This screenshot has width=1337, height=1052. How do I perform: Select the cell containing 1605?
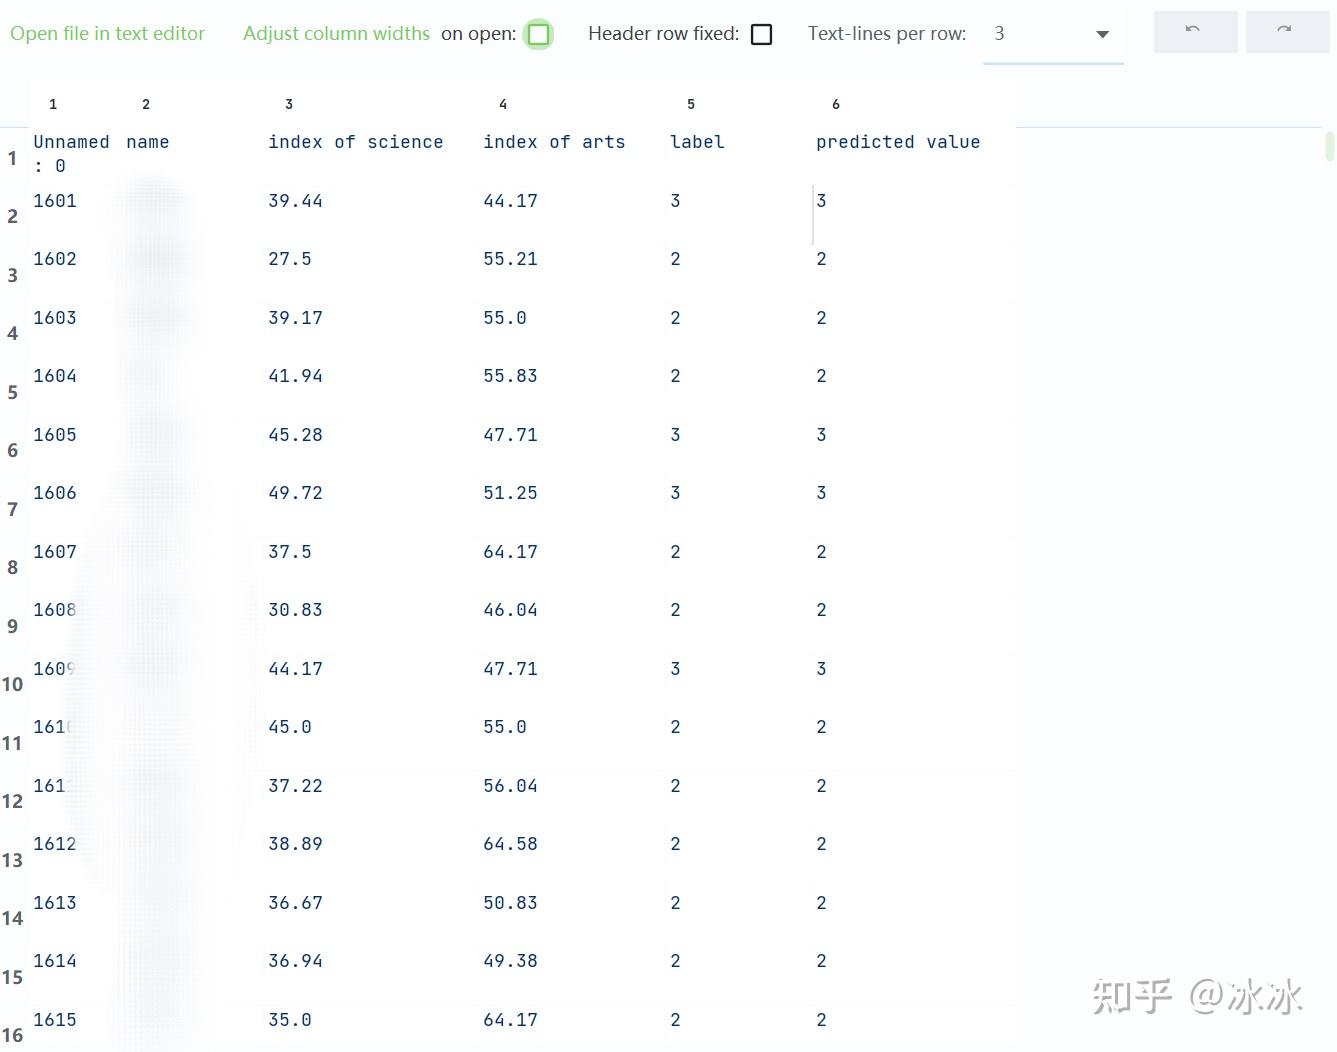[55, 435]
